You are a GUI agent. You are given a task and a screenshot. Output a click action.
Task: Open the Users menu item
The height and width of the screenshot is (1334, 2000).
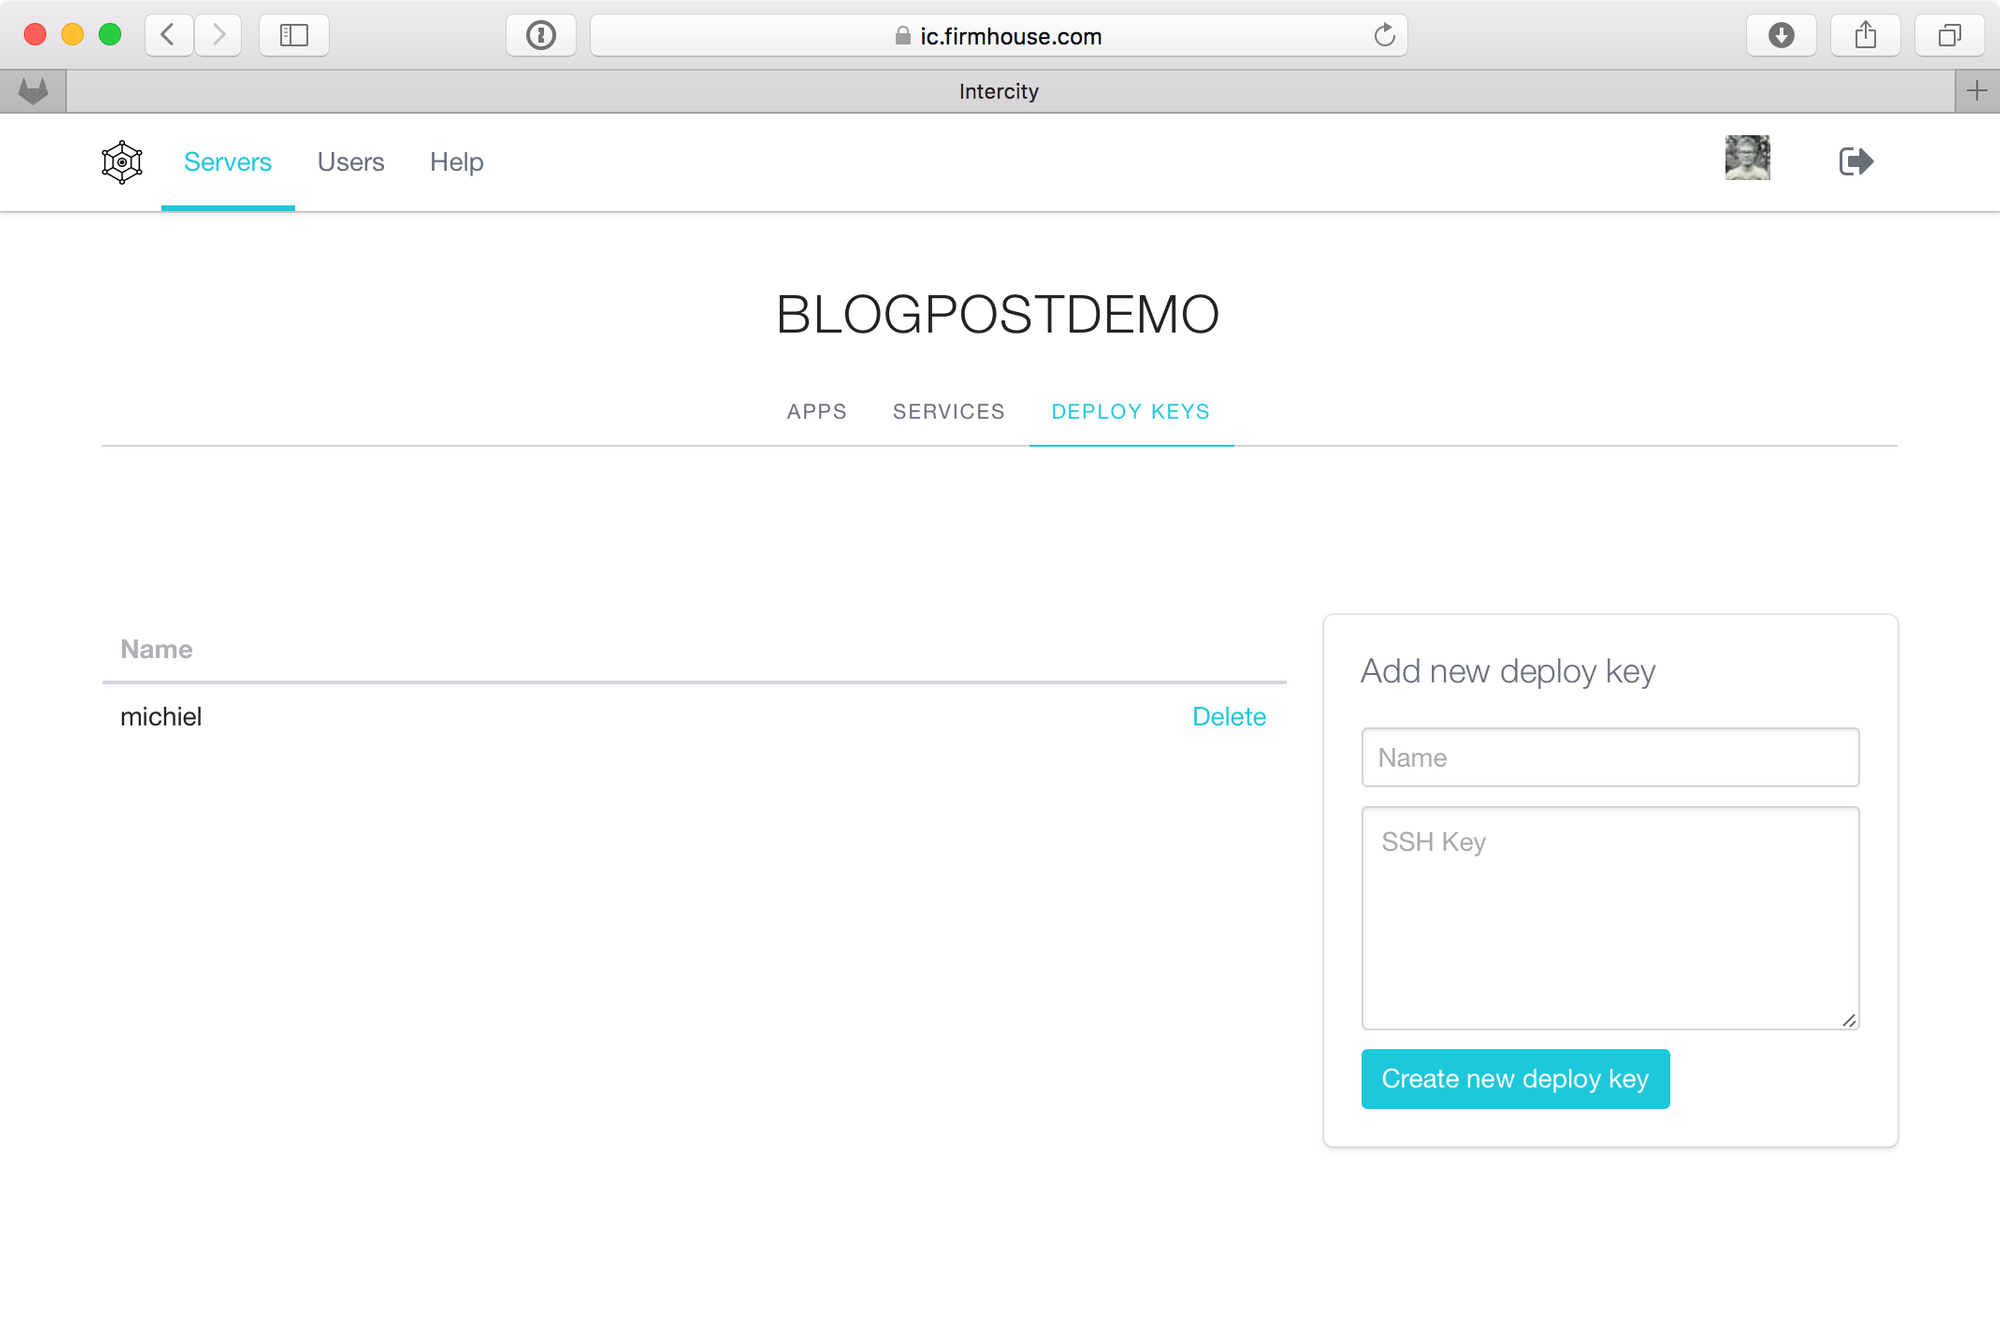click(350, 162)
